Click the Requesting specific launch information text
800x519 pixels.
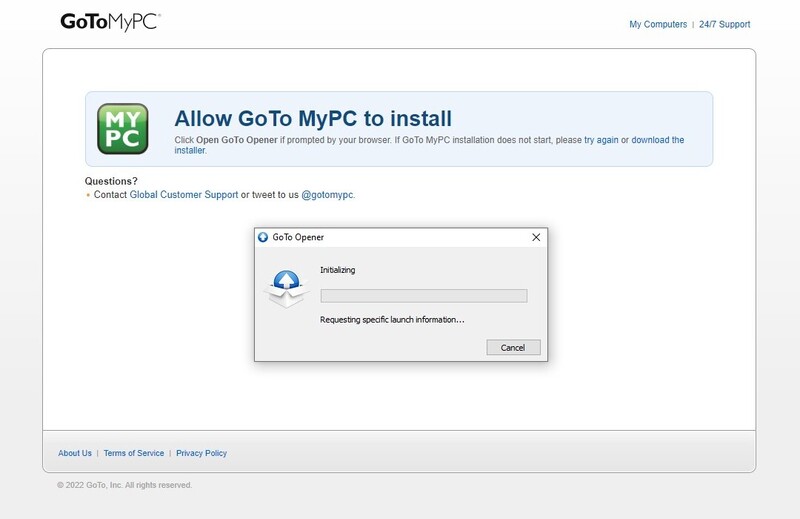pyautogui.click(x=392, y=319)
